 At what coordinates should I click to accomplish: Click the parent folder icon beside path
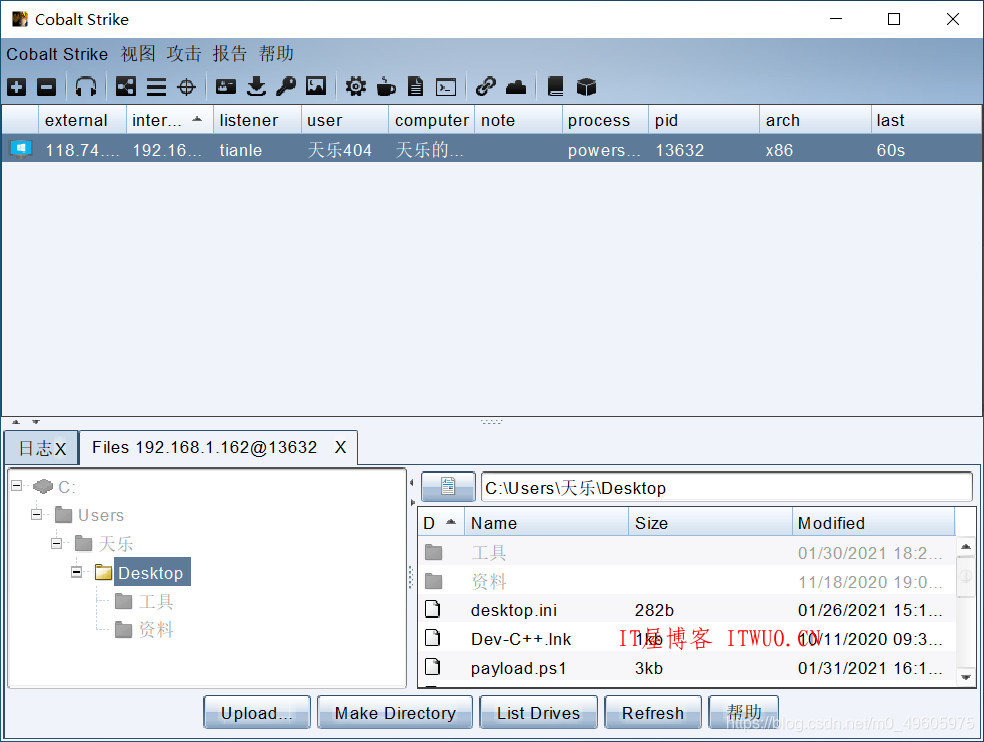(x=448, y=487)
